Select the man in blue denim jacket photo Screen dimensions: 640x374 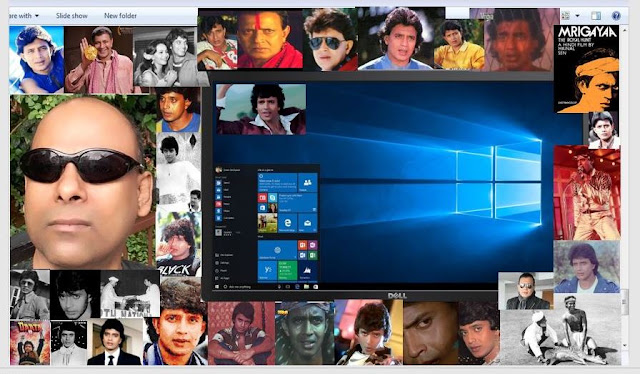pyautogui.click(x=587, y=267)
